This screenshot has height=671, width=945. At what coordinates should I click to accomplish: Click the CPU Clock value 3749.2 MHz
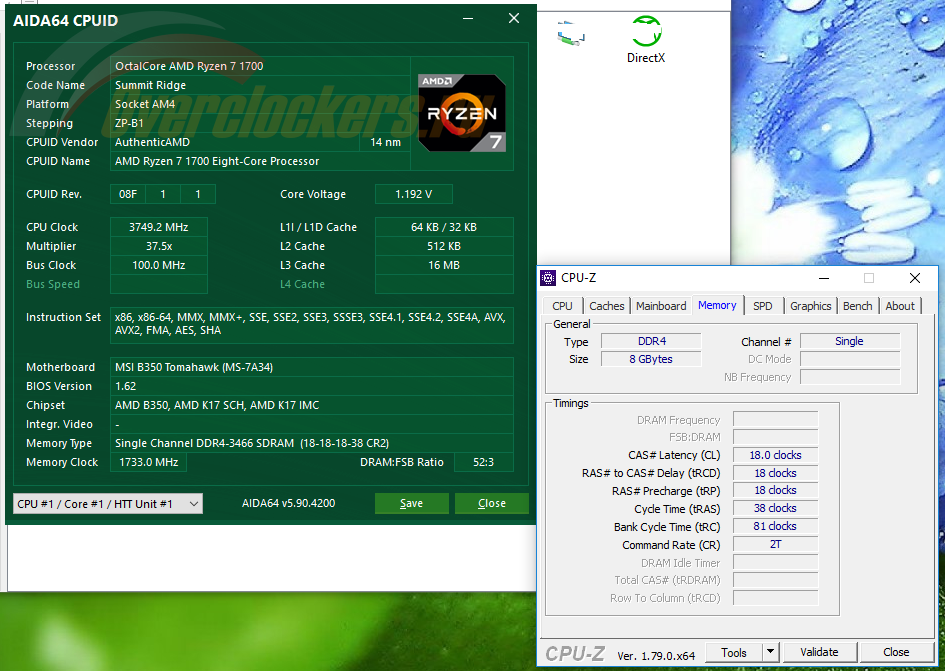point(159,227)
